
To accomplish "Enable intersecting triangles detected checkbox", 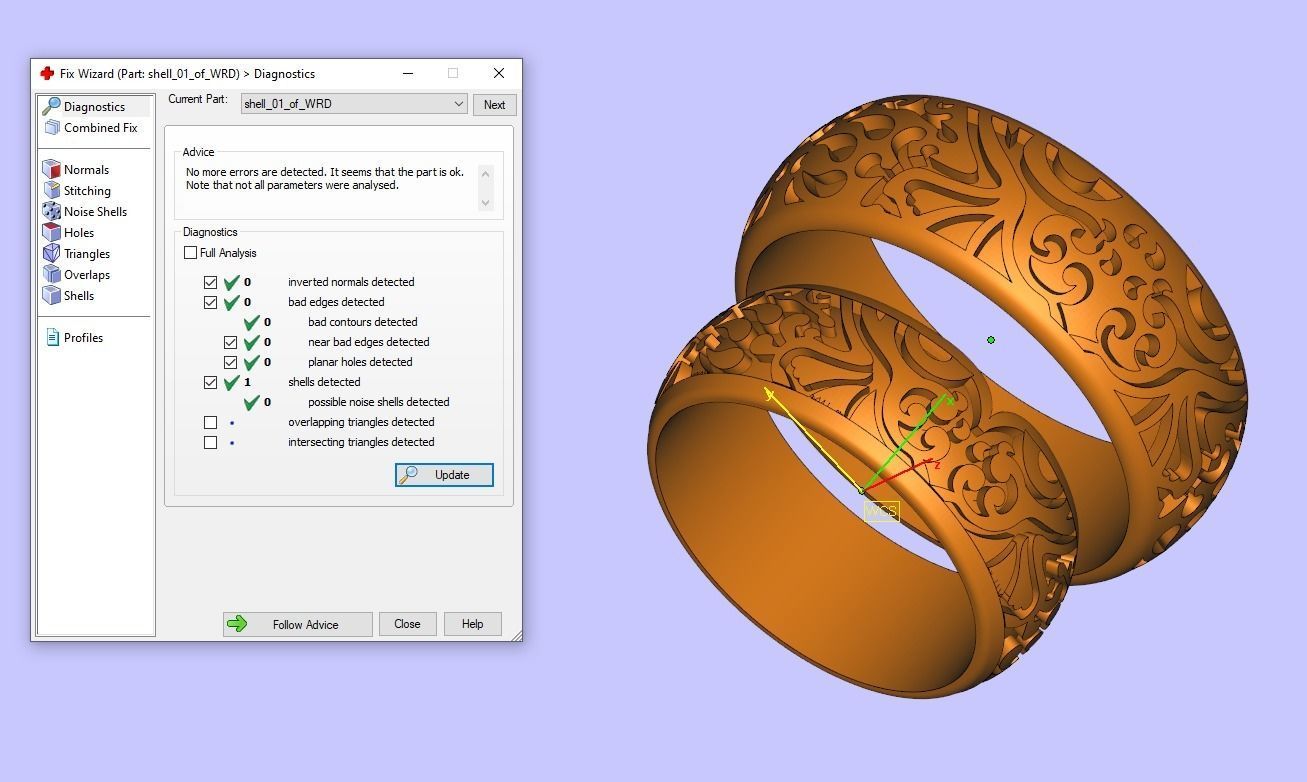I will pyautogui.click(x=210, y=442).
